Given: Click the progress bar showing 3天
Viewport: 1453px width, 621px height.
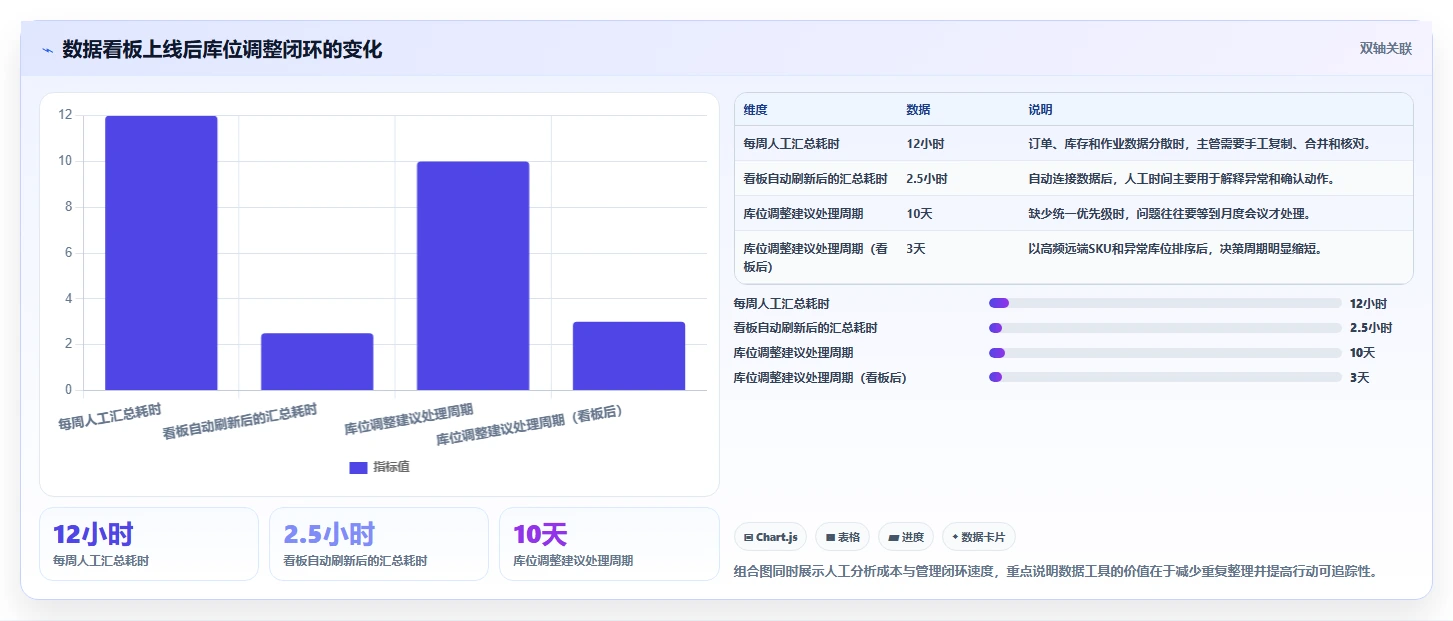Looking at the screenshot, I should 1165,377.
